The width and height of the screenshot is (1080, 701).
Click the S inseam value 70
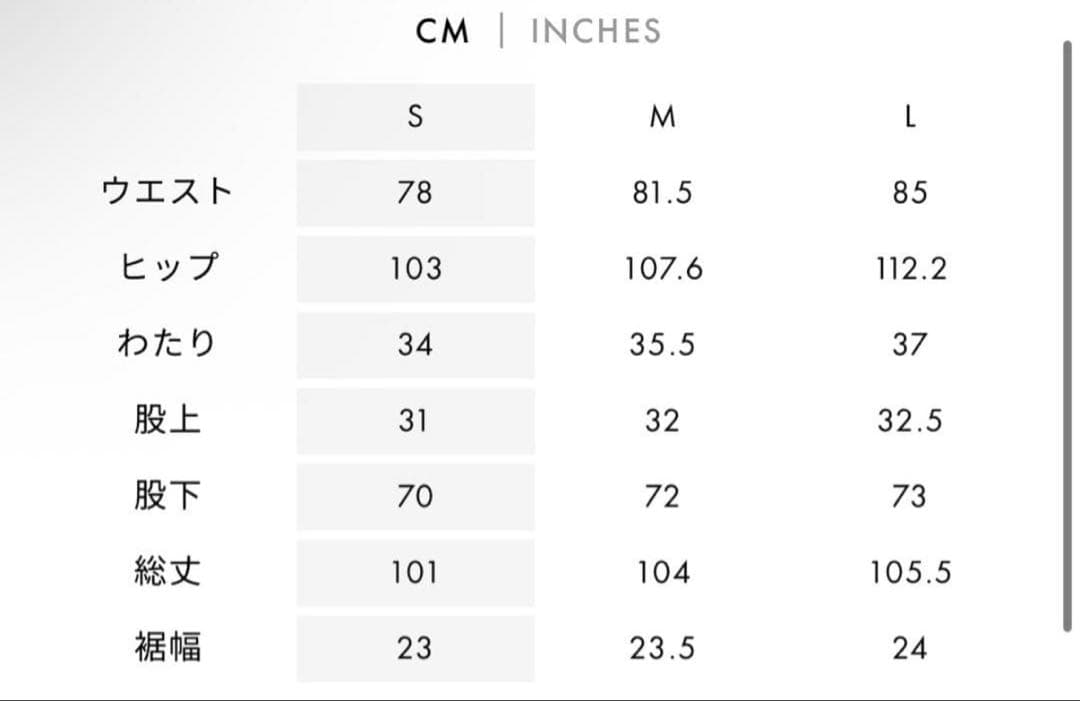pos(415,496)
